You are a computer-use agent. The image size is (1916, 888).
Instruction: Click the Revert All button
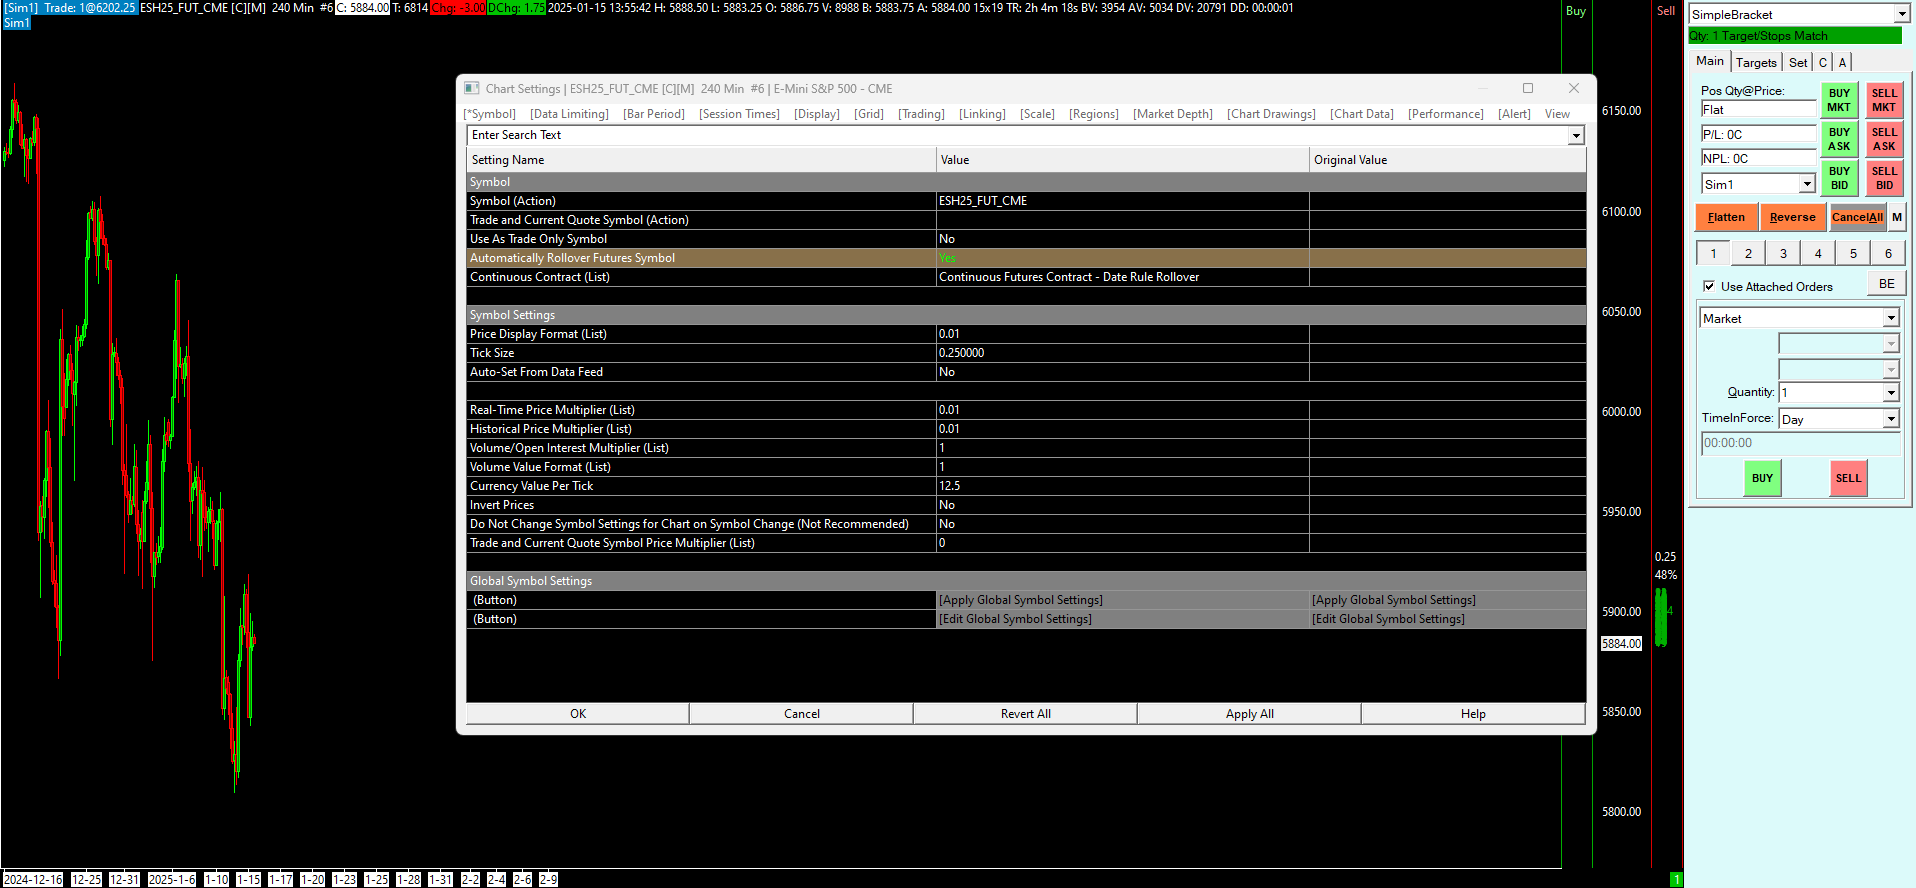pyautogui.click(x=1026, y=714)
